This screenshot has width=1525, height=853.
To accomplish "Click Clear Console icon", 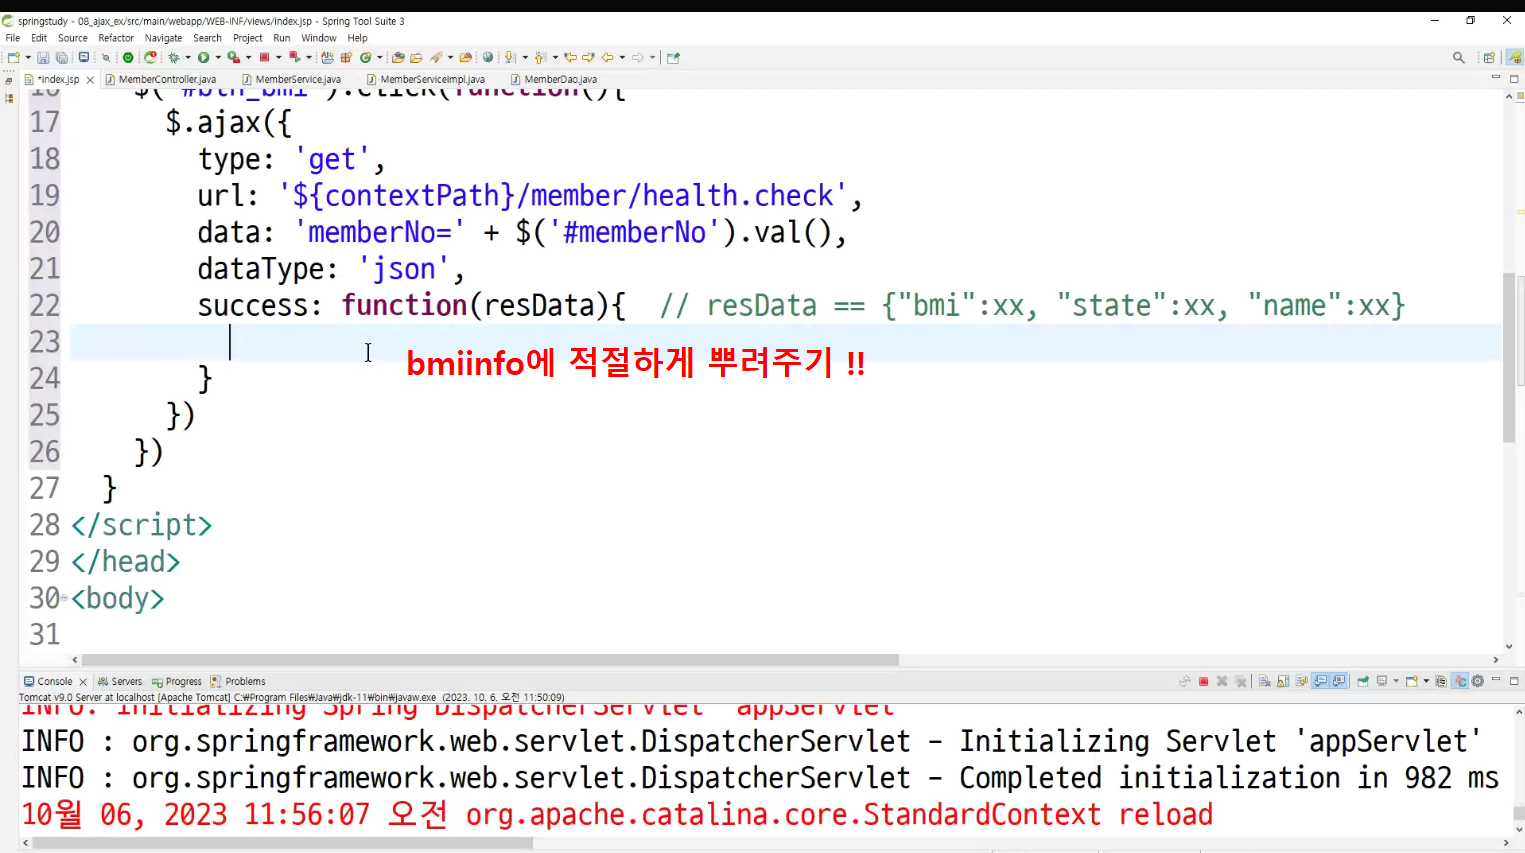I will (x=1265, y=681).
